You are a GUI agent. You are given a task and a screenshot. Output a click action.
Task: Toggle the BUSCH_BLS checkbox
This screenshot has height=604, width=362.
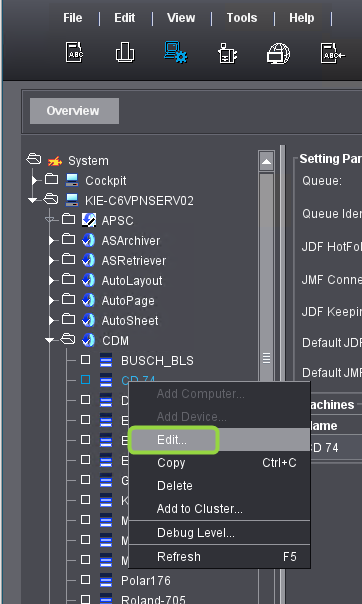coord(85,360)
